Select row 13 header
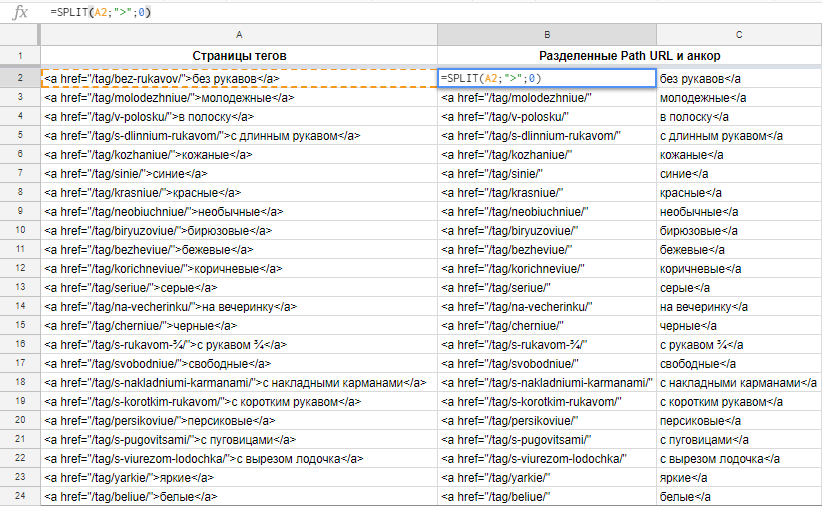 point(20,288)
